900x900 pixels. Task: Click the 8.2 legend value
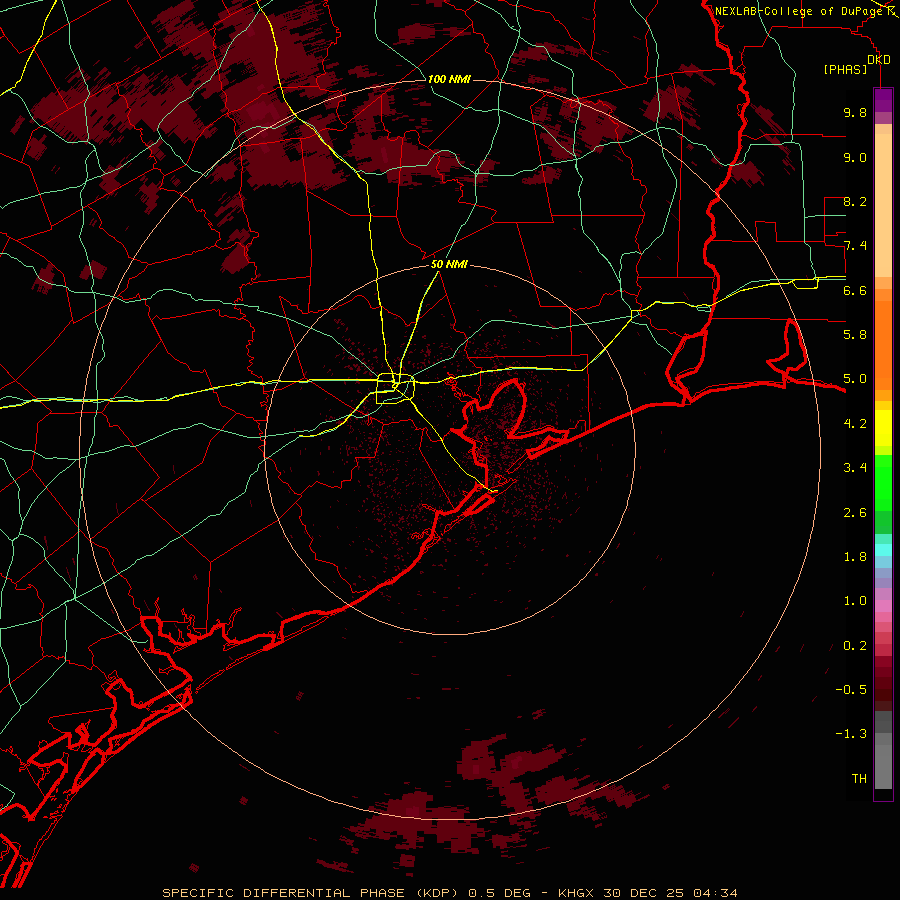pos(855,201)
